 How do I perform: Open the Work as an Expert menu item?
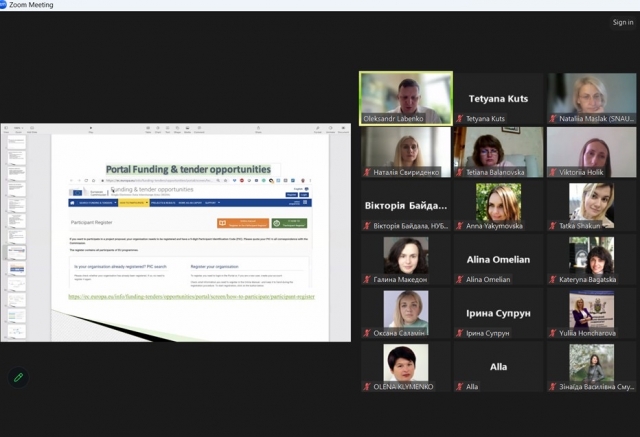(x=190, y=203)
